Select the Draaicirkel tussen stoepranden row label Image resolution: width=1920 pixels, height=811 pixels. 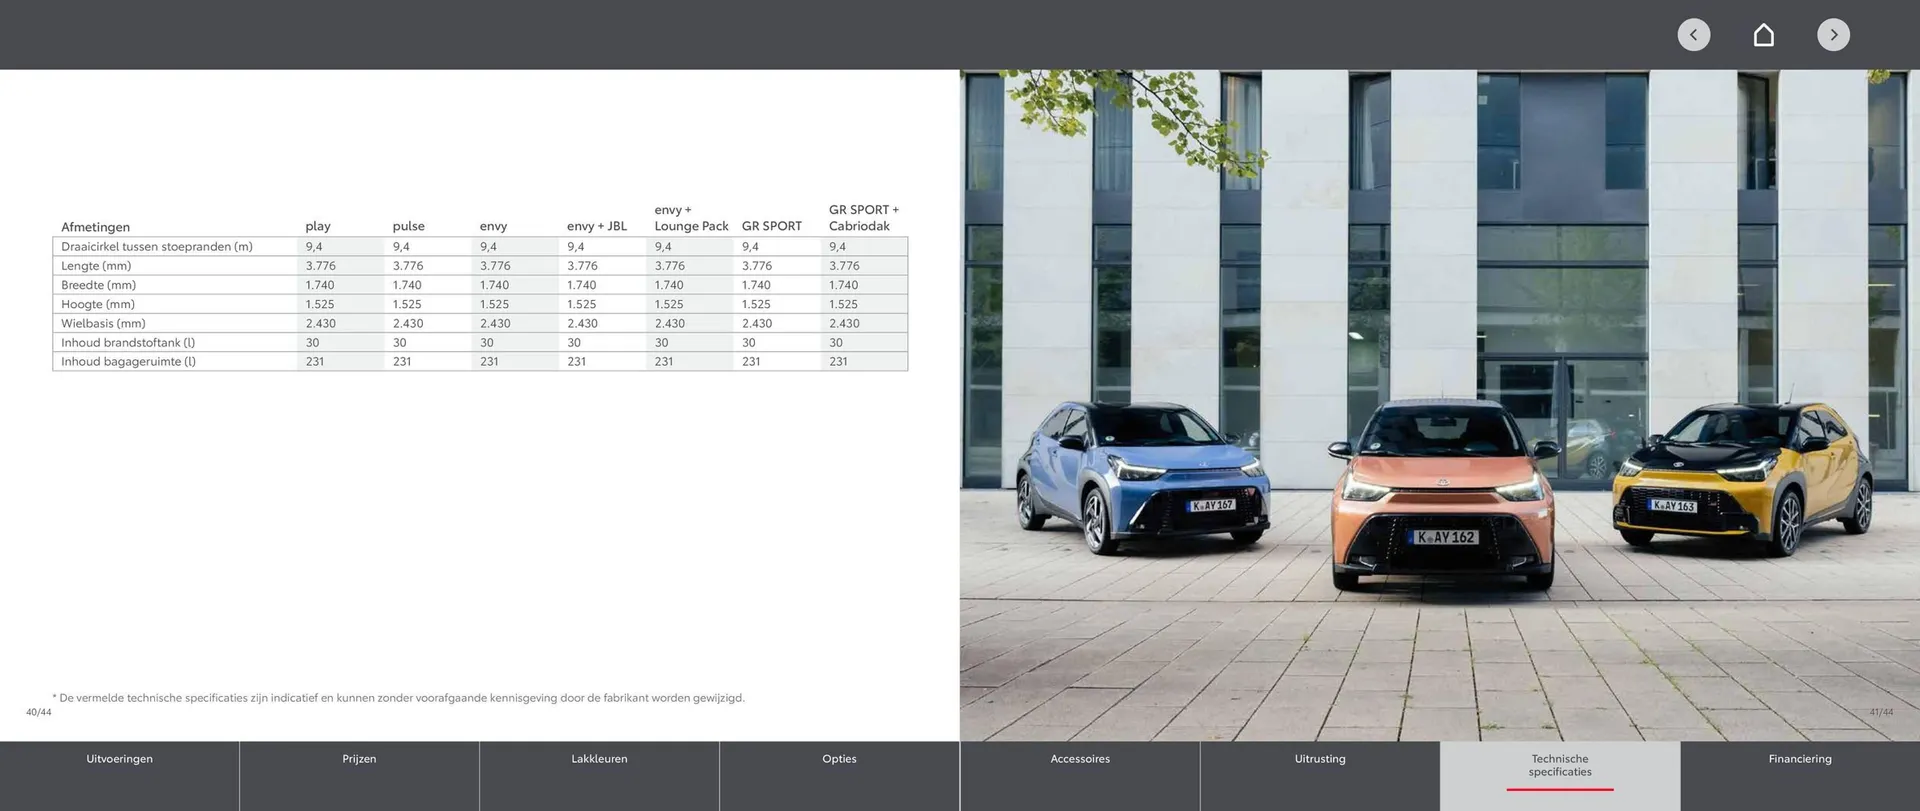157,247
